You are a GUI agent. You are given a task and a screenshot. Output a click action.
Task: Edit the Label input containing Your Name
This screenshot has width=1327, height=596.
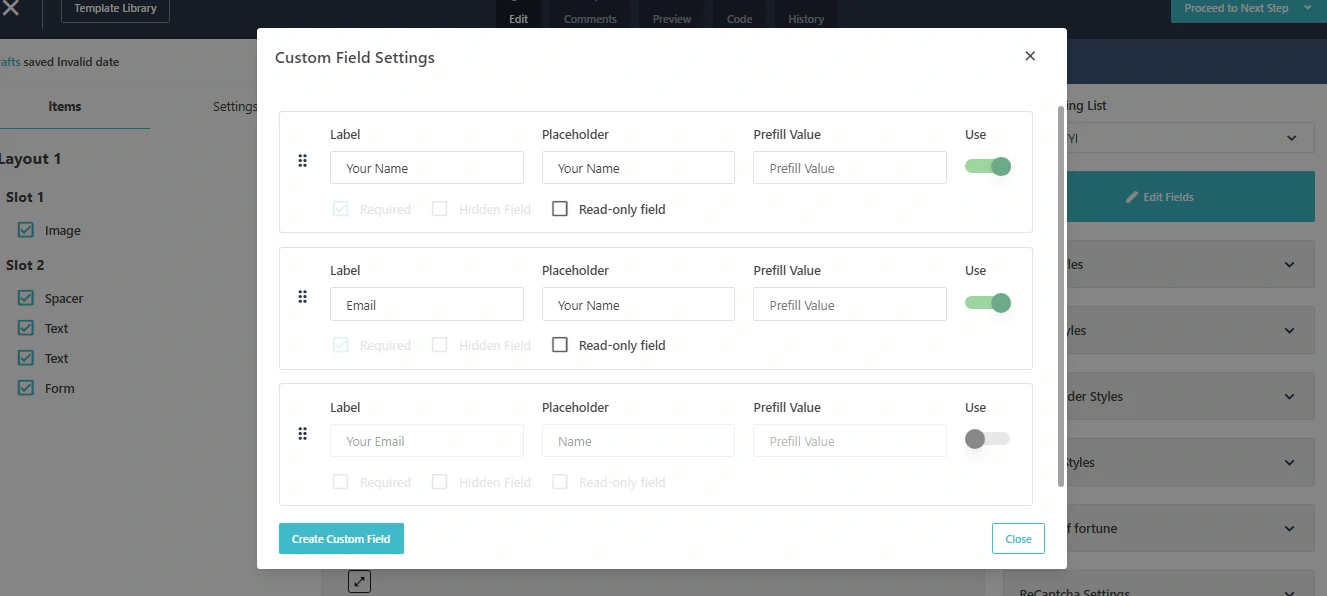tap(427, 168)
